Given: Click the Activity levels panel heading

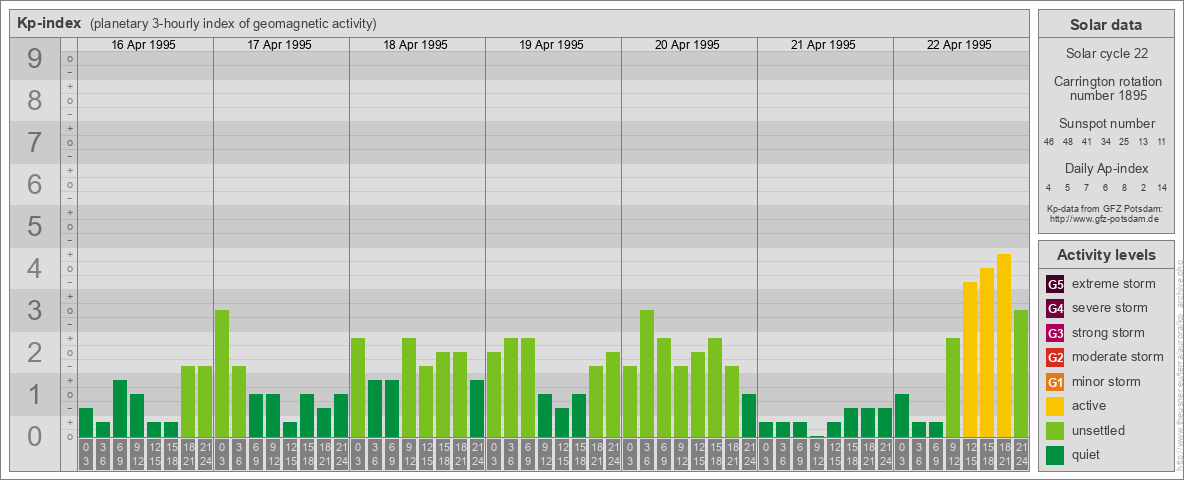Looking at the screenshot, I should (x=1105, y=255).
